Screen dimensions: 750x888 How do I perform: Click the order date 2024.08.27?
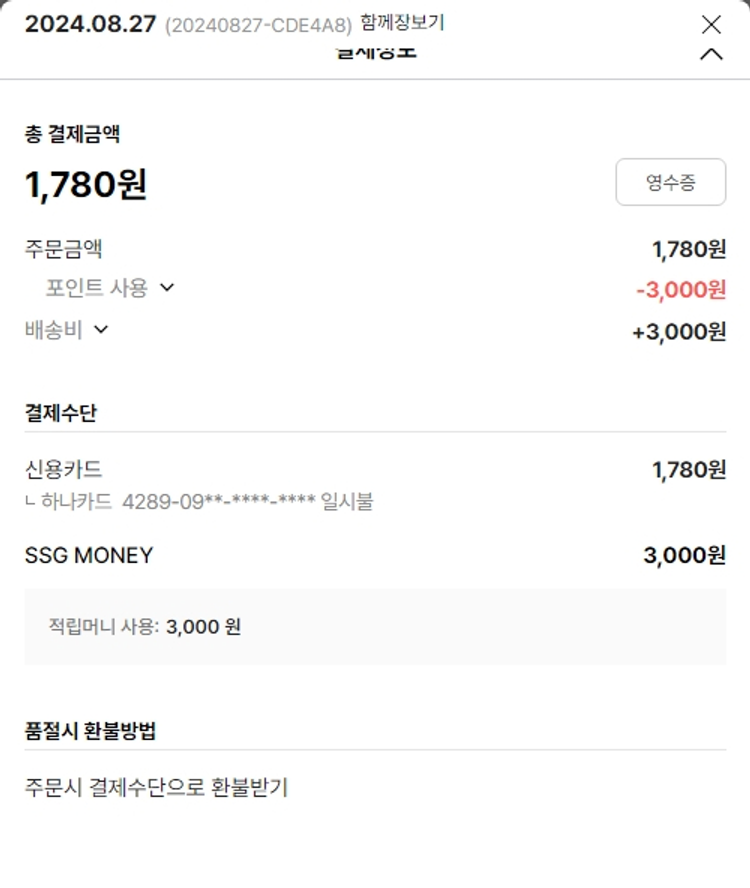coord(90,24)
